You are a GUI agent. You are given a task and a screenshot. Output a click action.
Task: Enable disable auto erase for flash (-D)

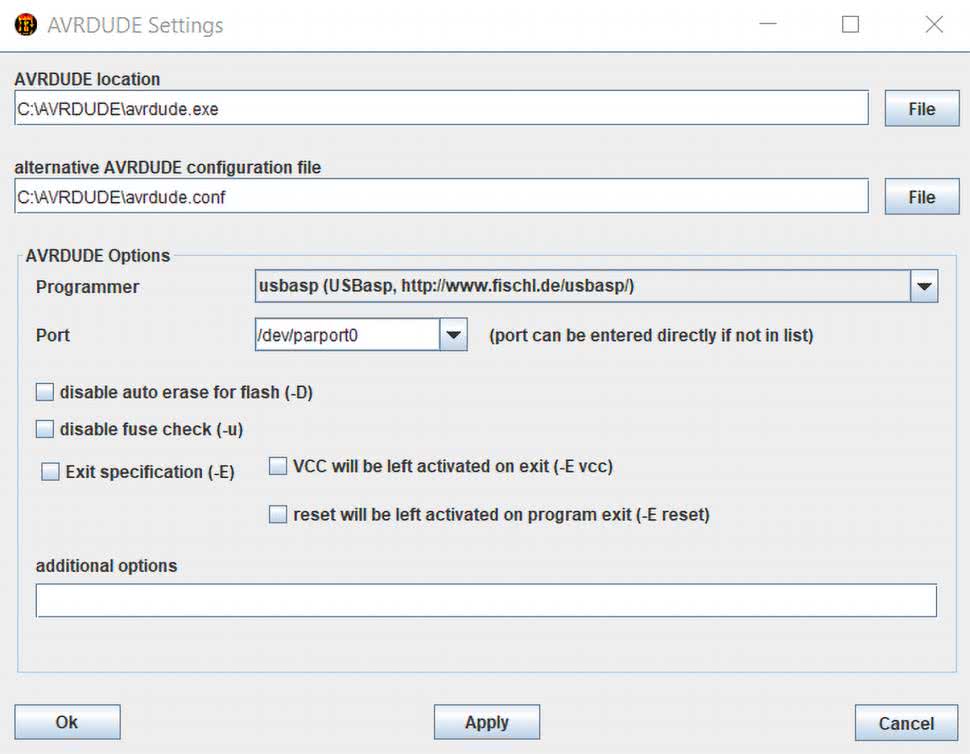(x=45, y=392)
